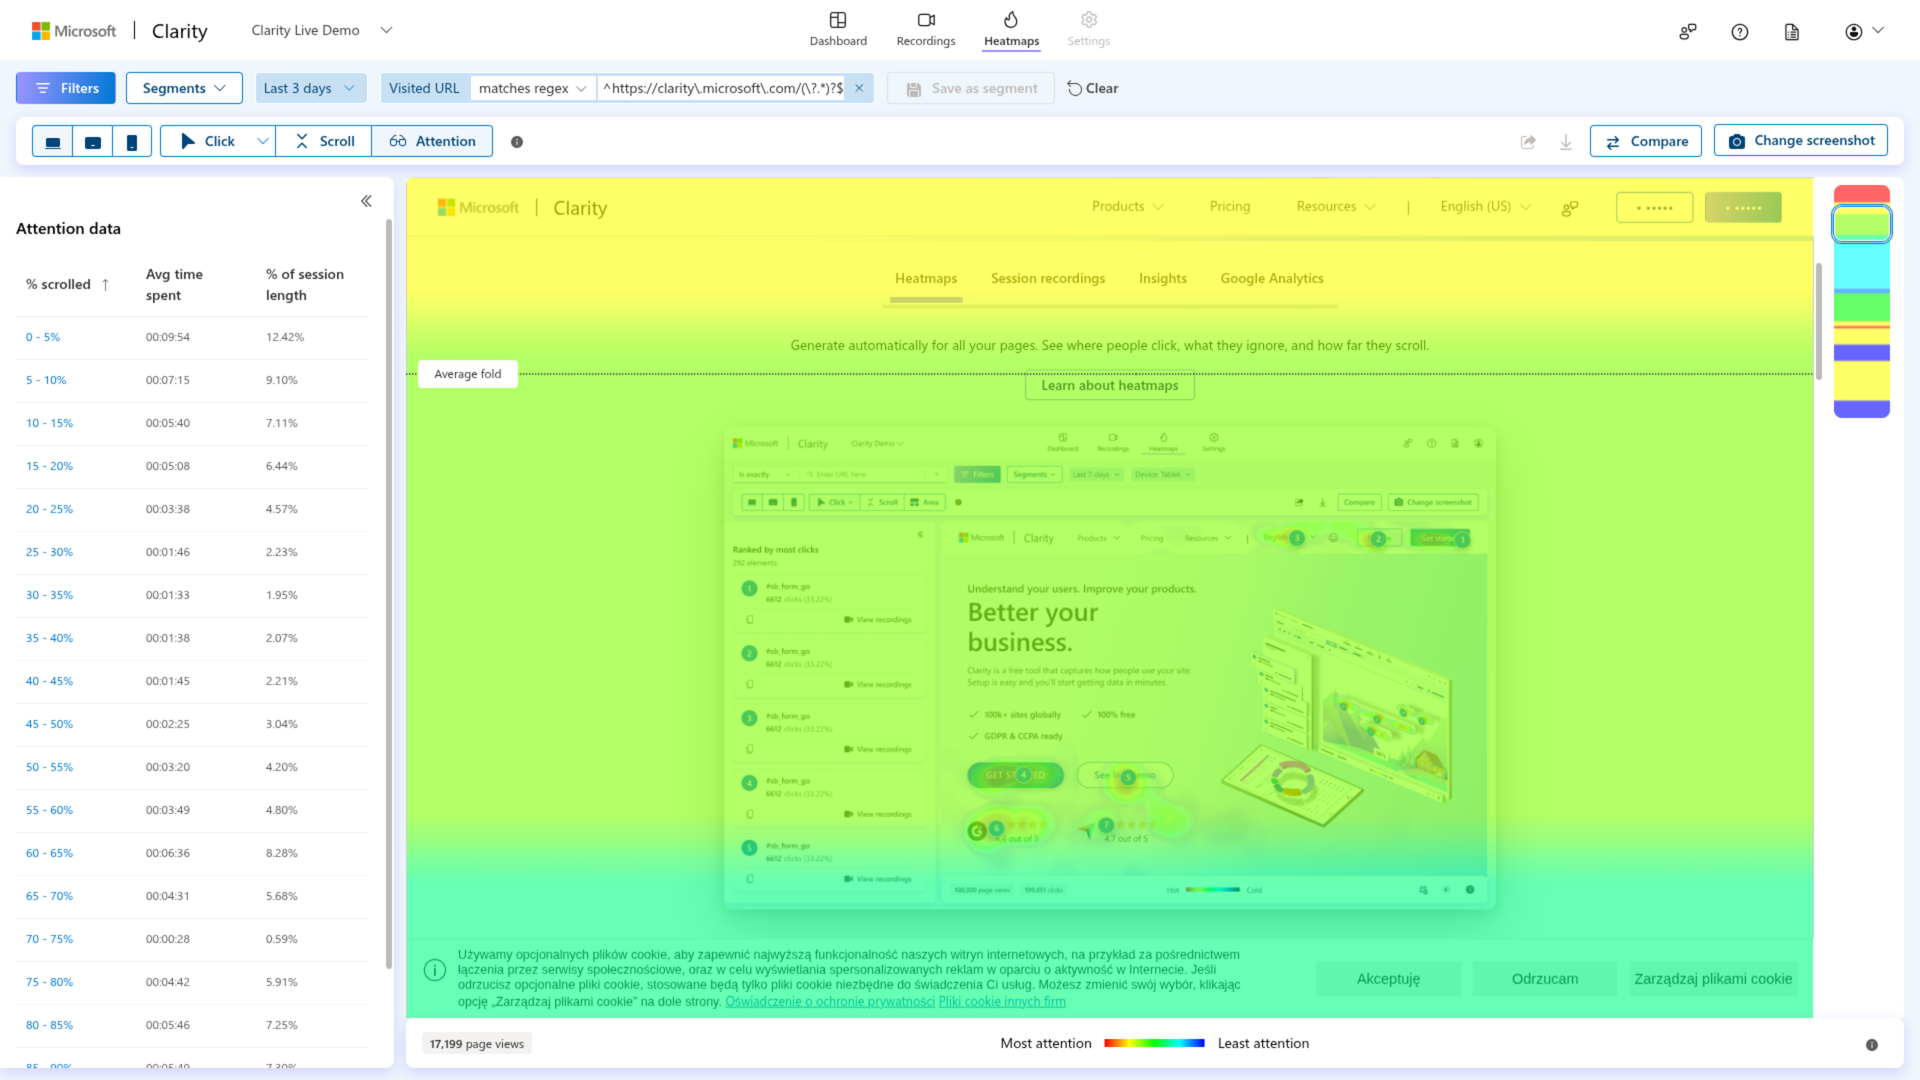1920x1080 pixels.
Task: Open the Recordings tab
Action: [x=925, y=29]
